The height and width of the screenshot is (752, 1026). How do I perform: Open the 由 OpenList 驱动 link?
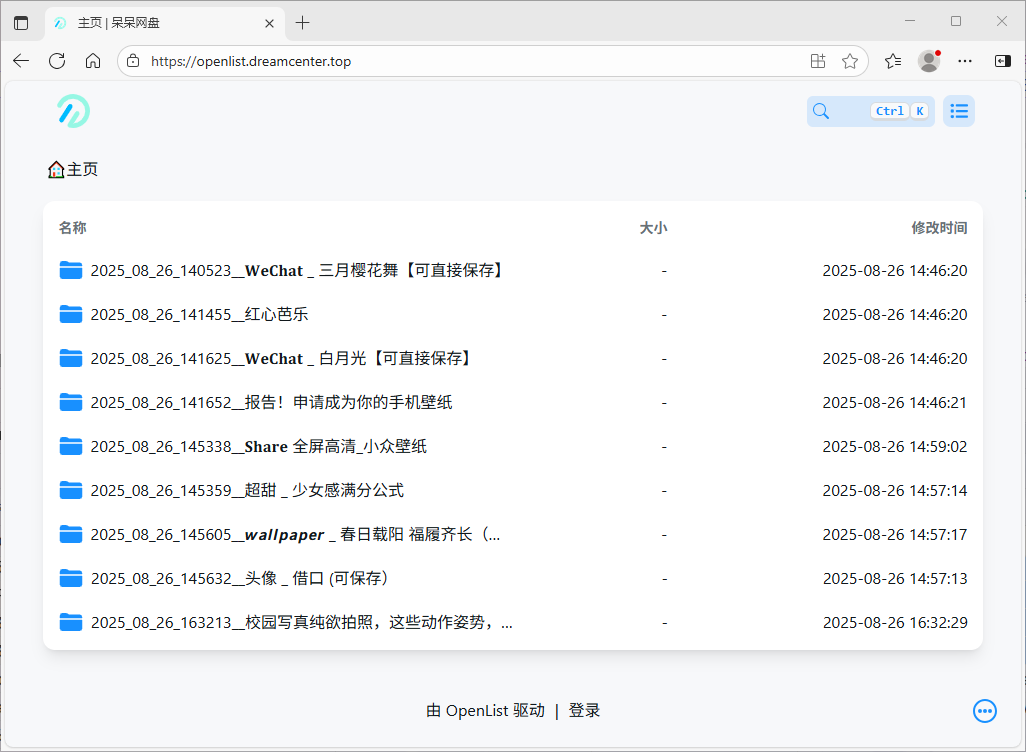tap(485, 710)
